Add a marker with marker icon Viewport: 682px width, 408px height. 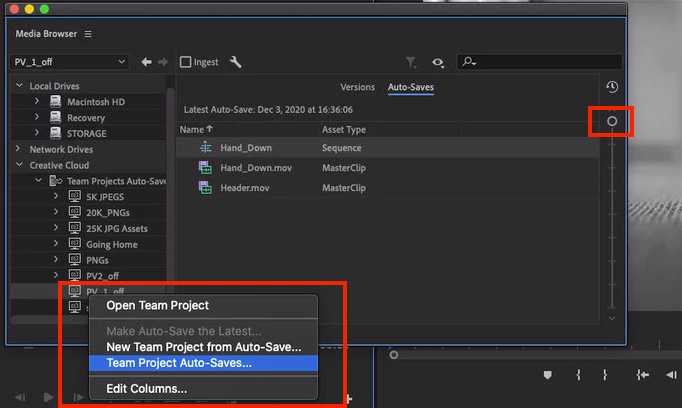[548, 375]
